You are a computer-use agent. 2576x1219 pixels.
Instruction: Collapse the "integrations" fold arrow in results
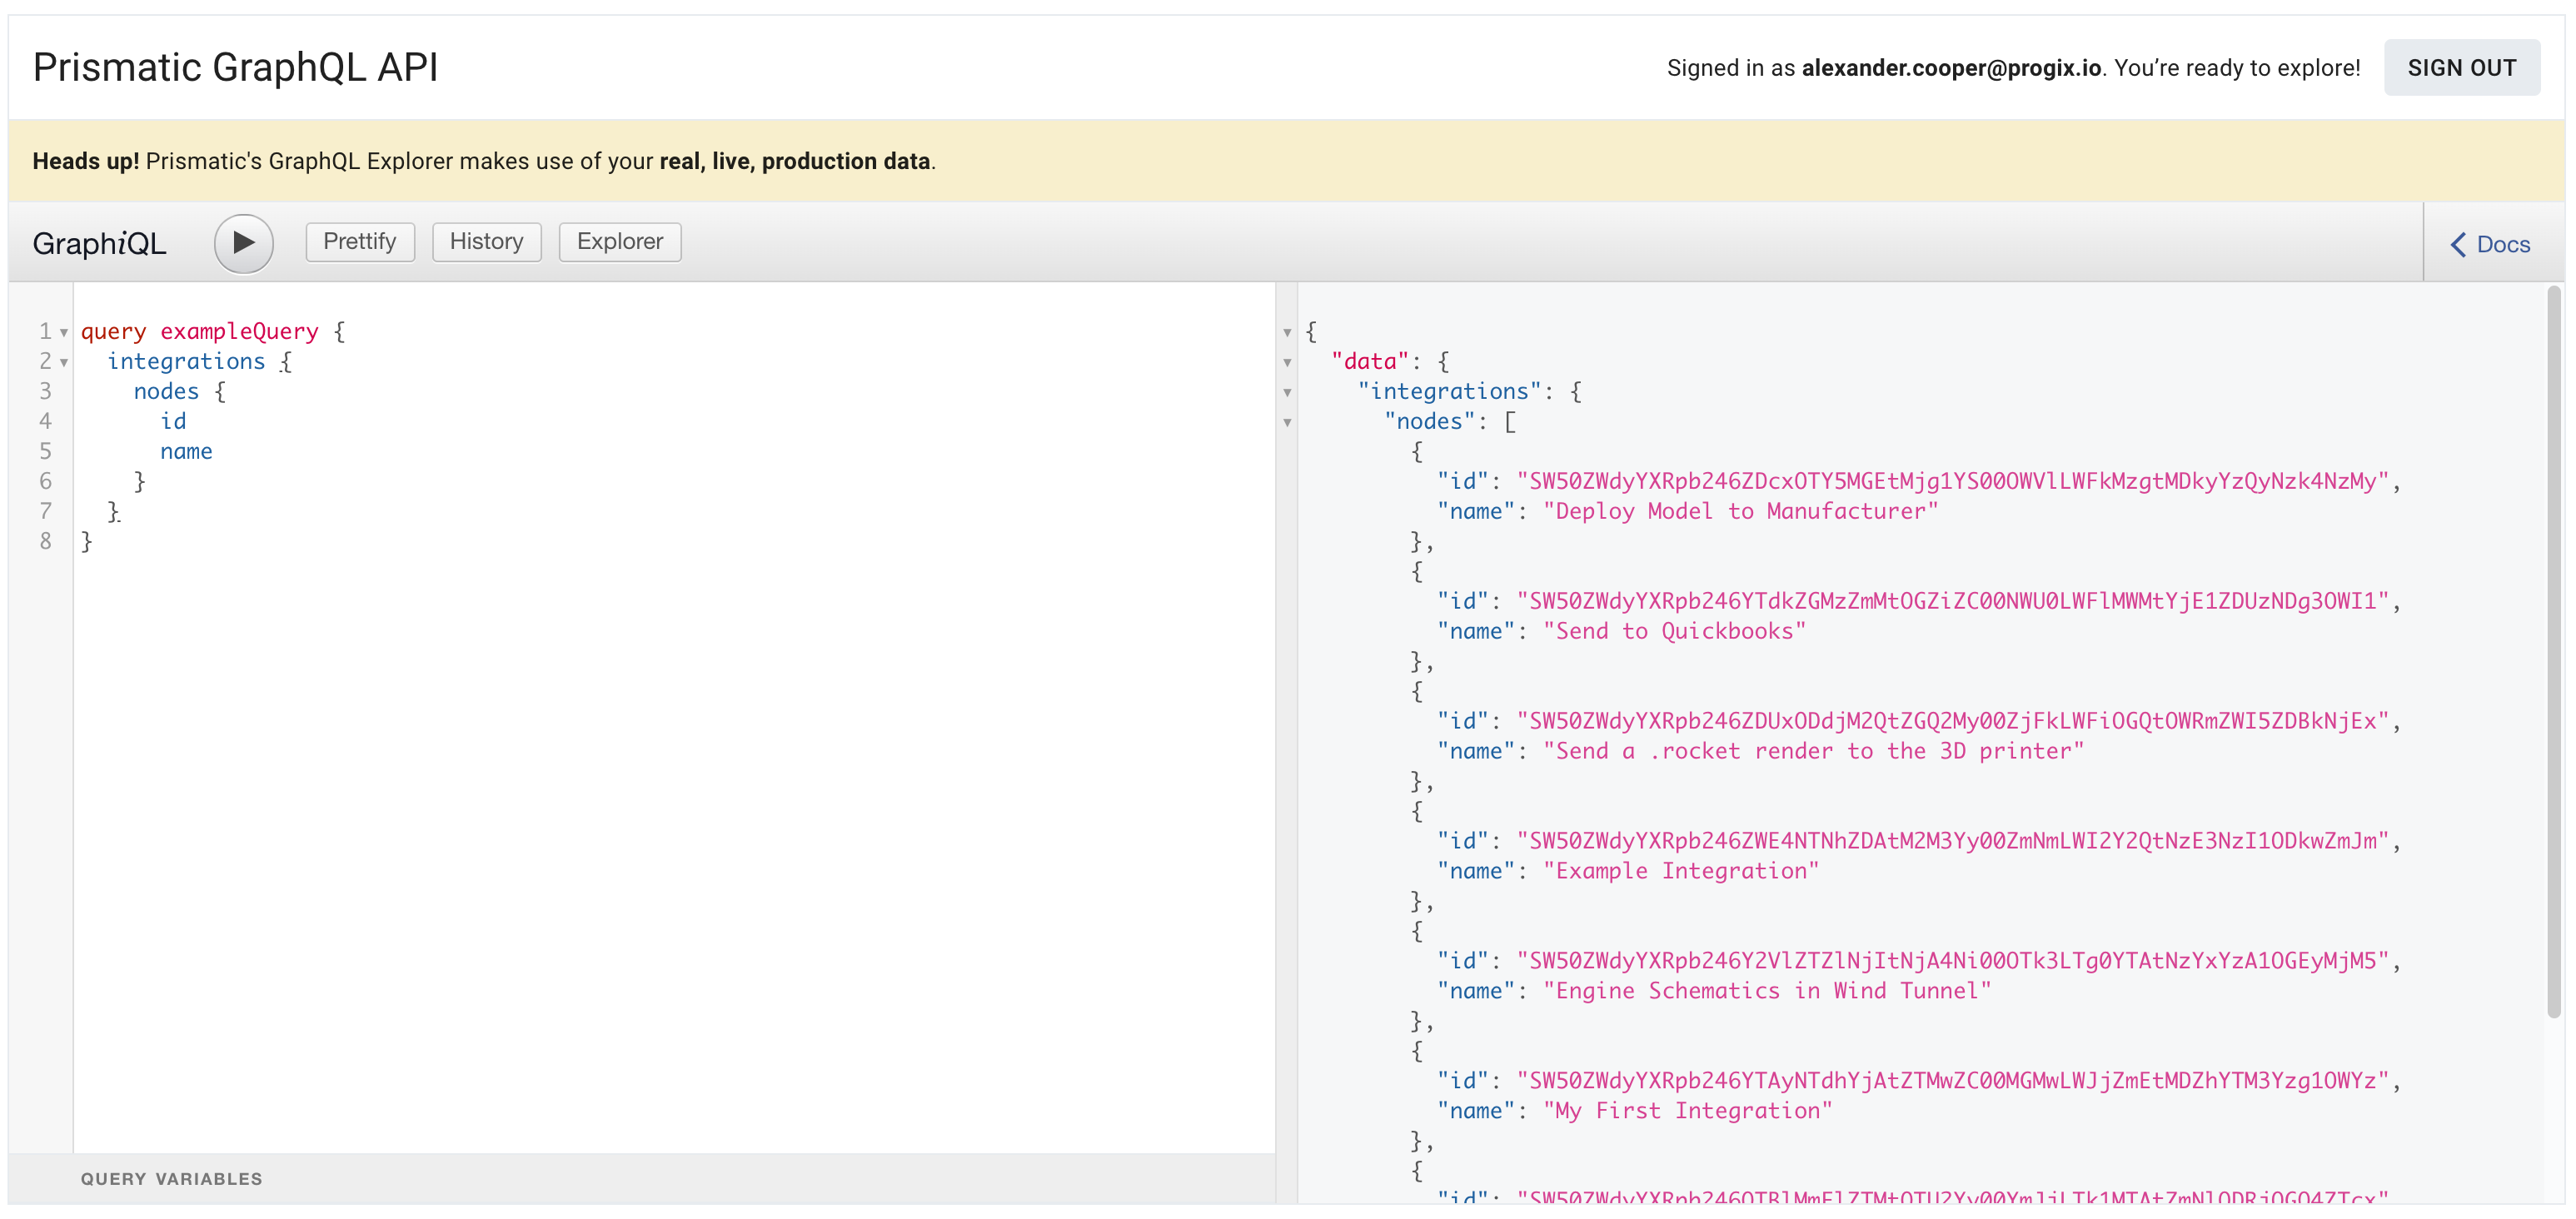point(1287,393)
